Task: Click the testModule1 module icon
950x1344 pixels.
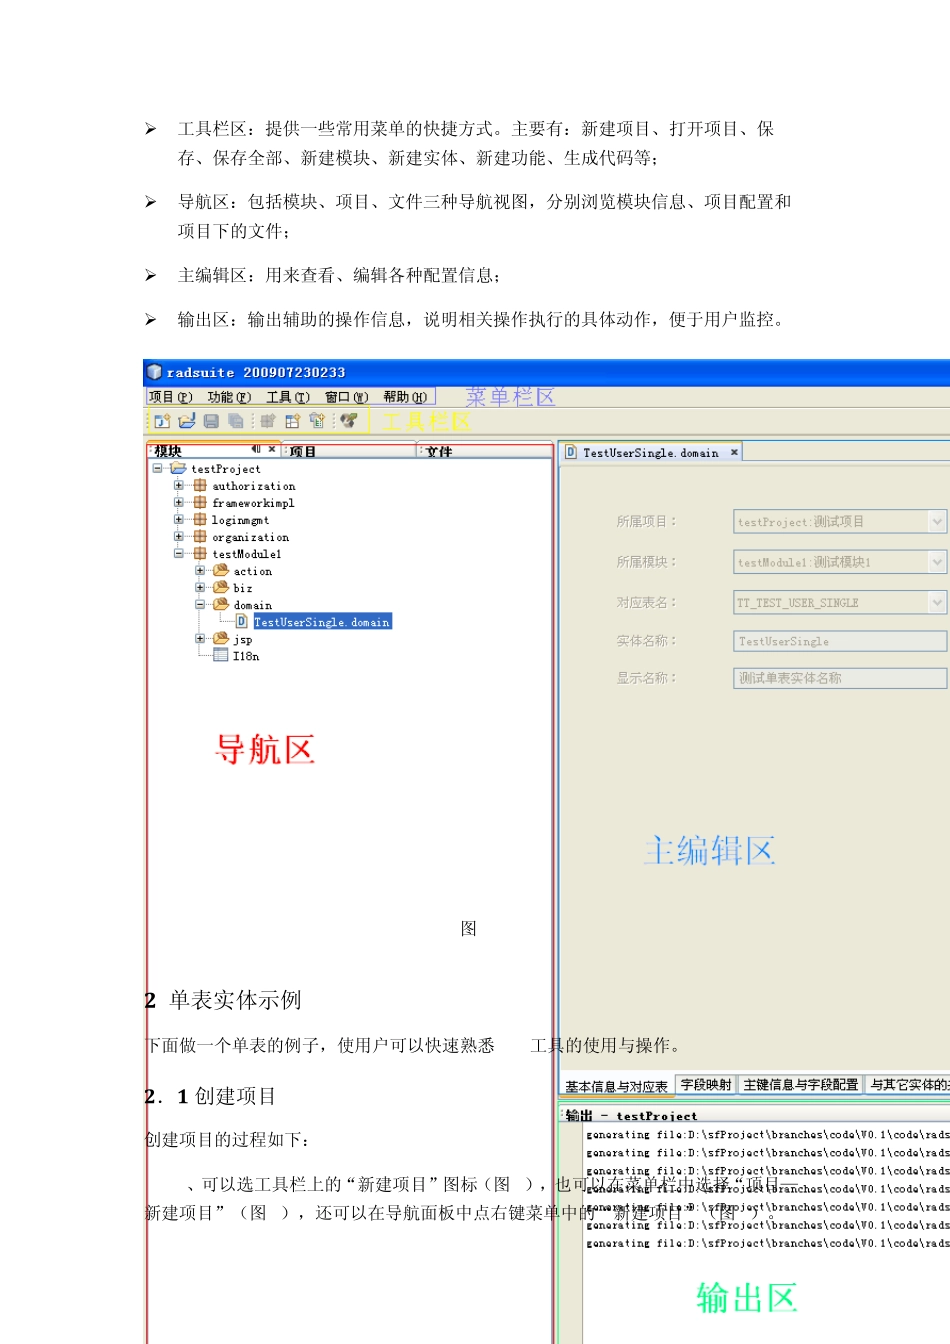Action: coord(200,553)
